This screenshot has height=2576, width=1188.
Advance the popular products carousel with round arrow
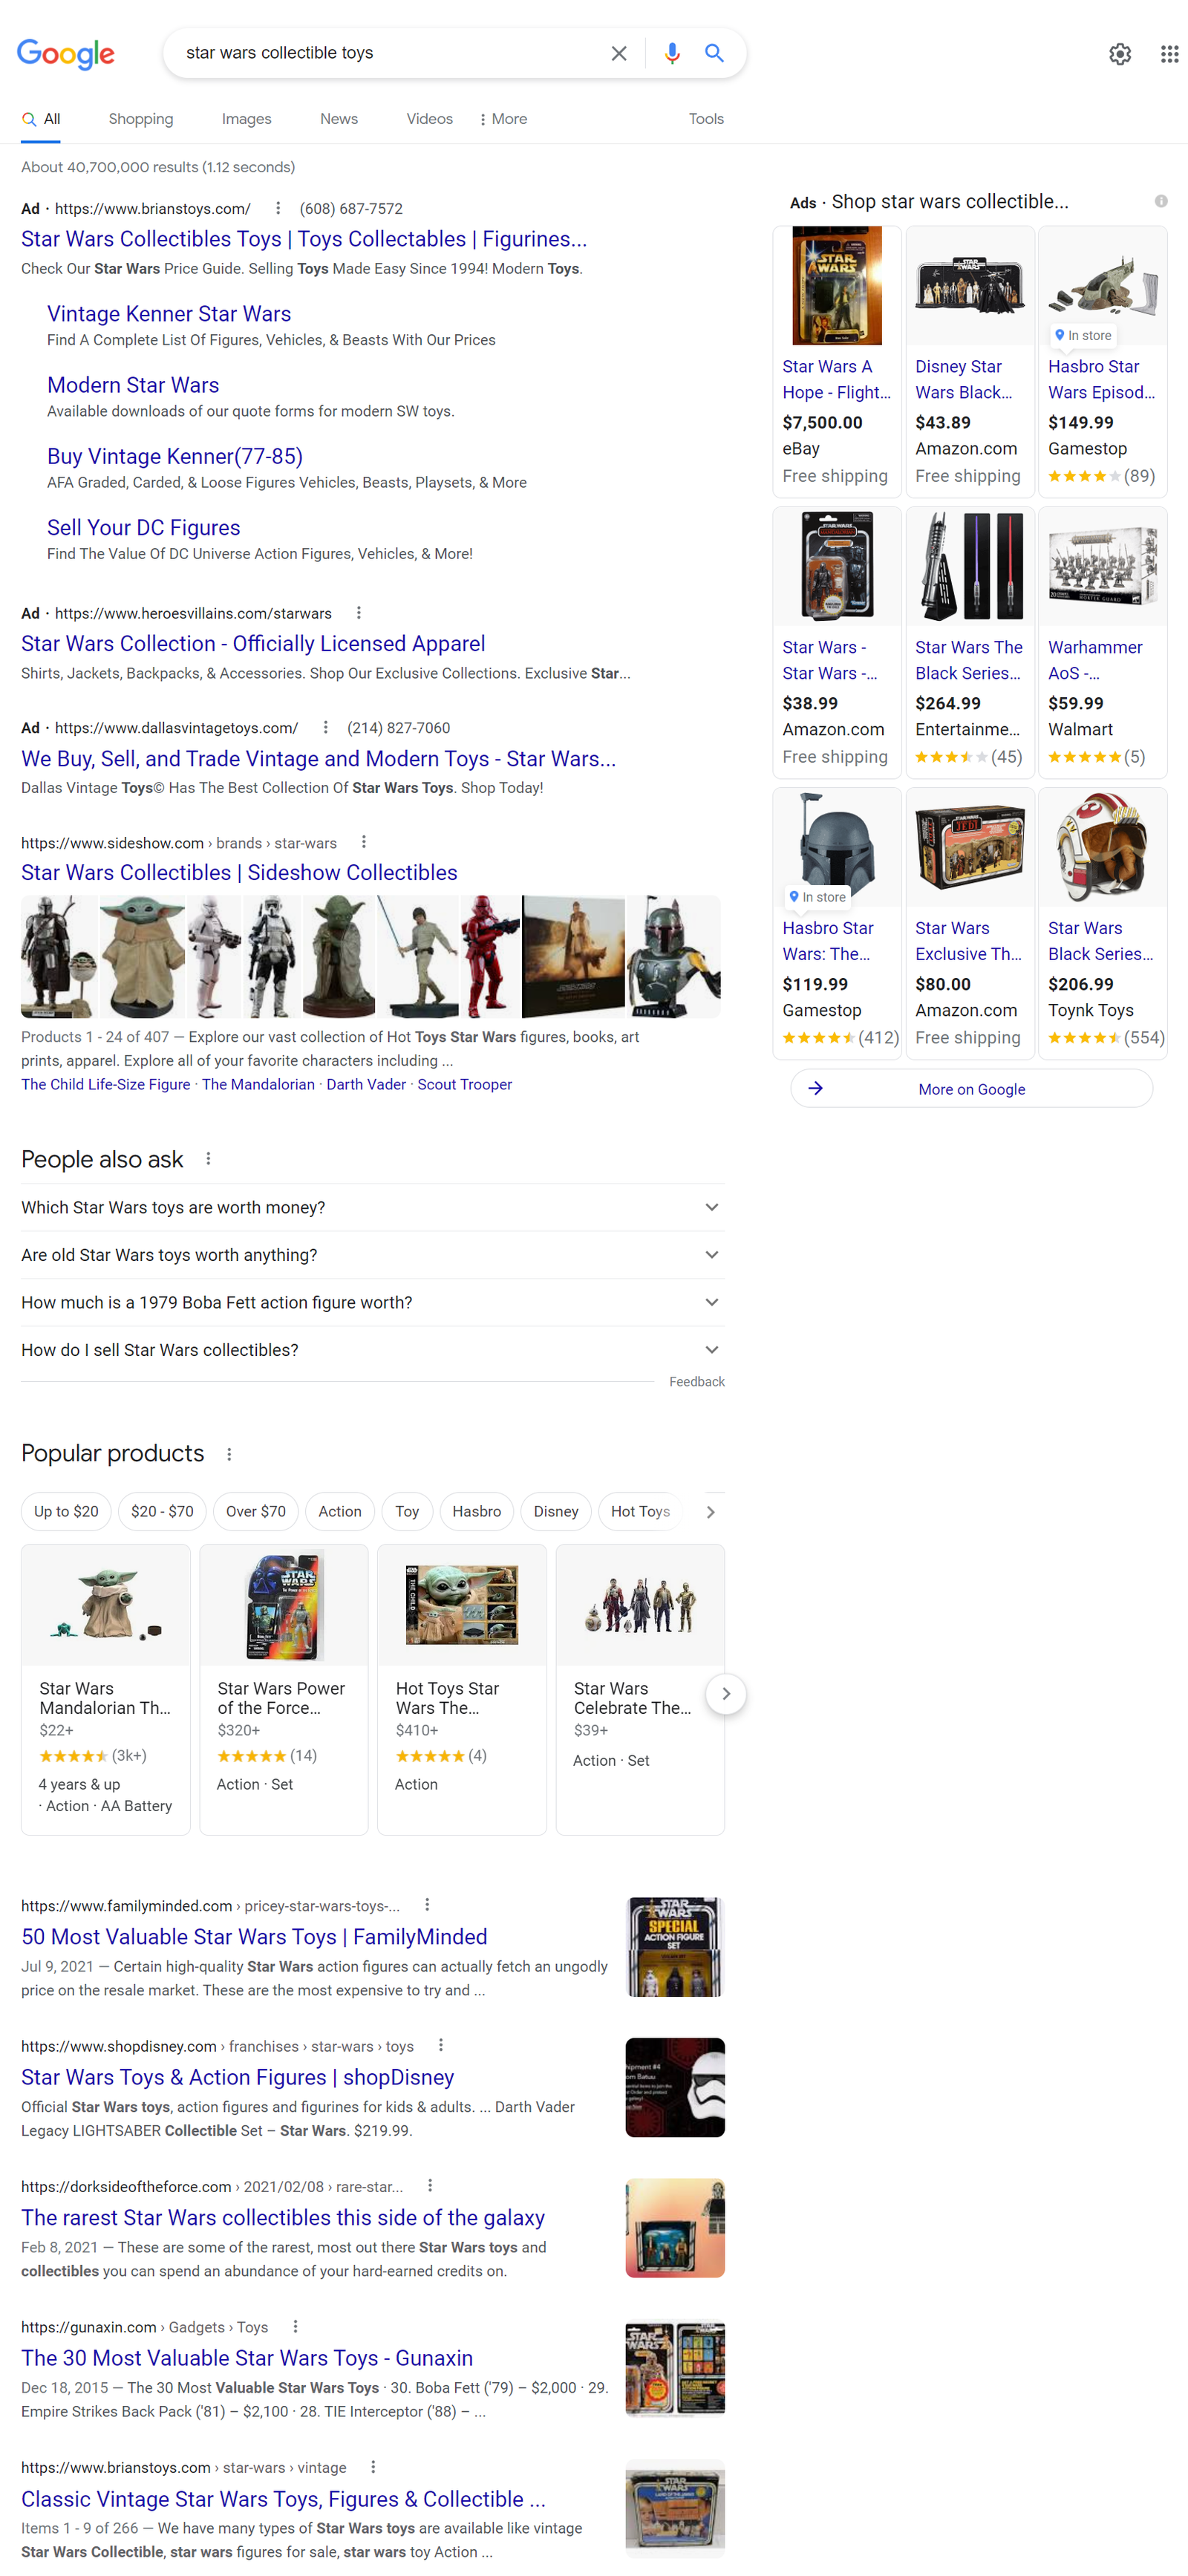tap(726, 1693)
